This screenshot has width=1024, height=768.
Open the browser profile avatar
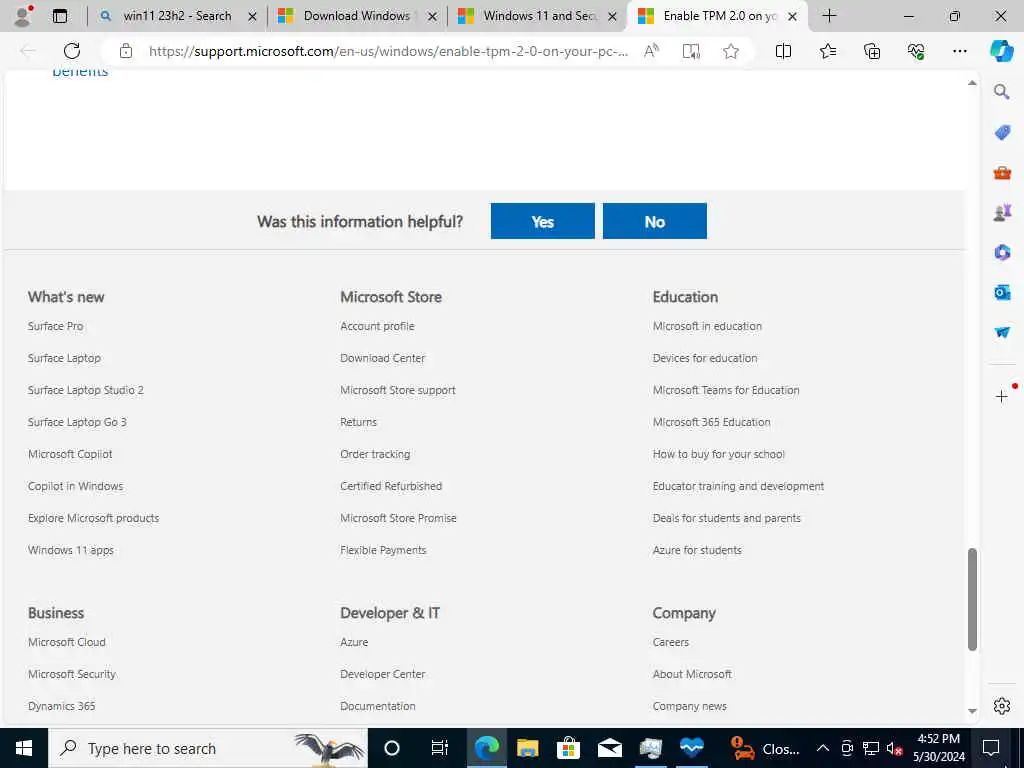[23, 16]
